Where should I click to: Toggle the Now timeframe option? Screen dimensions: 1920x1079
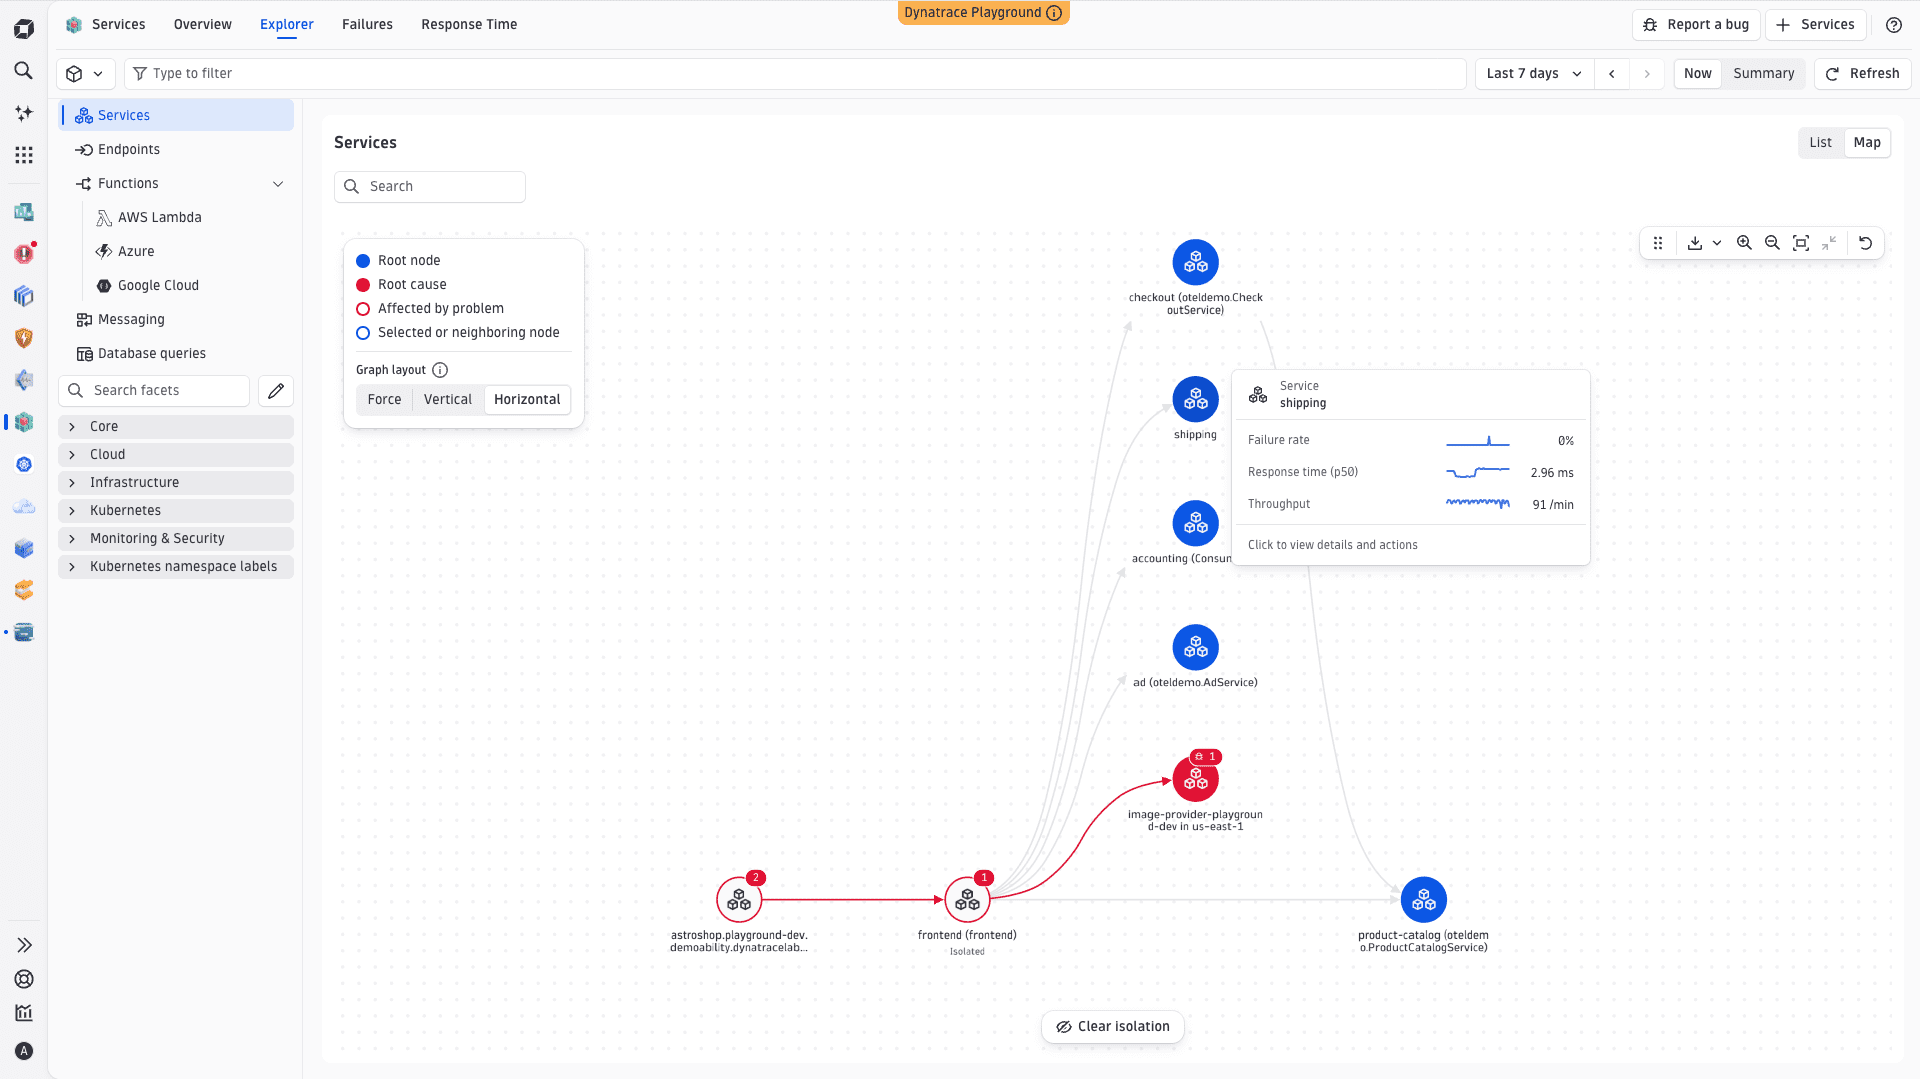1697,74
